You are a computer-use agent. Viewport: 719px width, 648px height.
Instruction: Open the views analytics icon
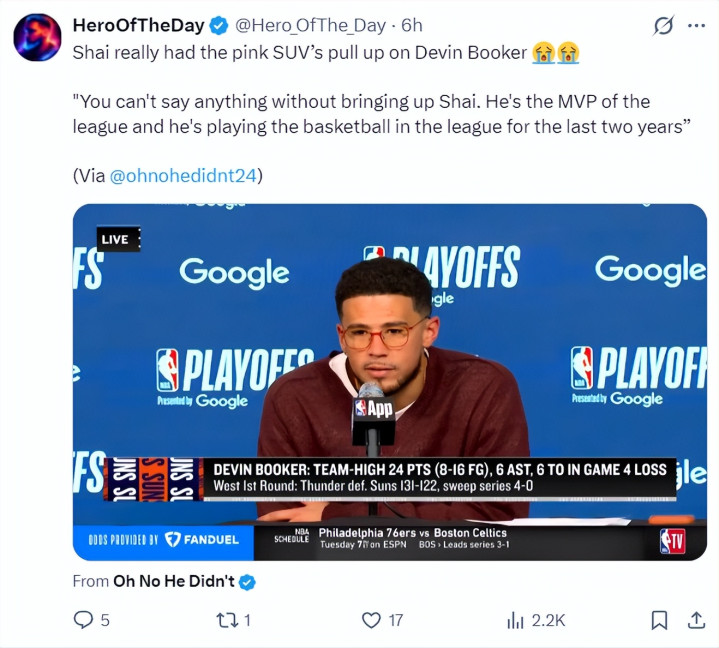[x=516, y=620]
